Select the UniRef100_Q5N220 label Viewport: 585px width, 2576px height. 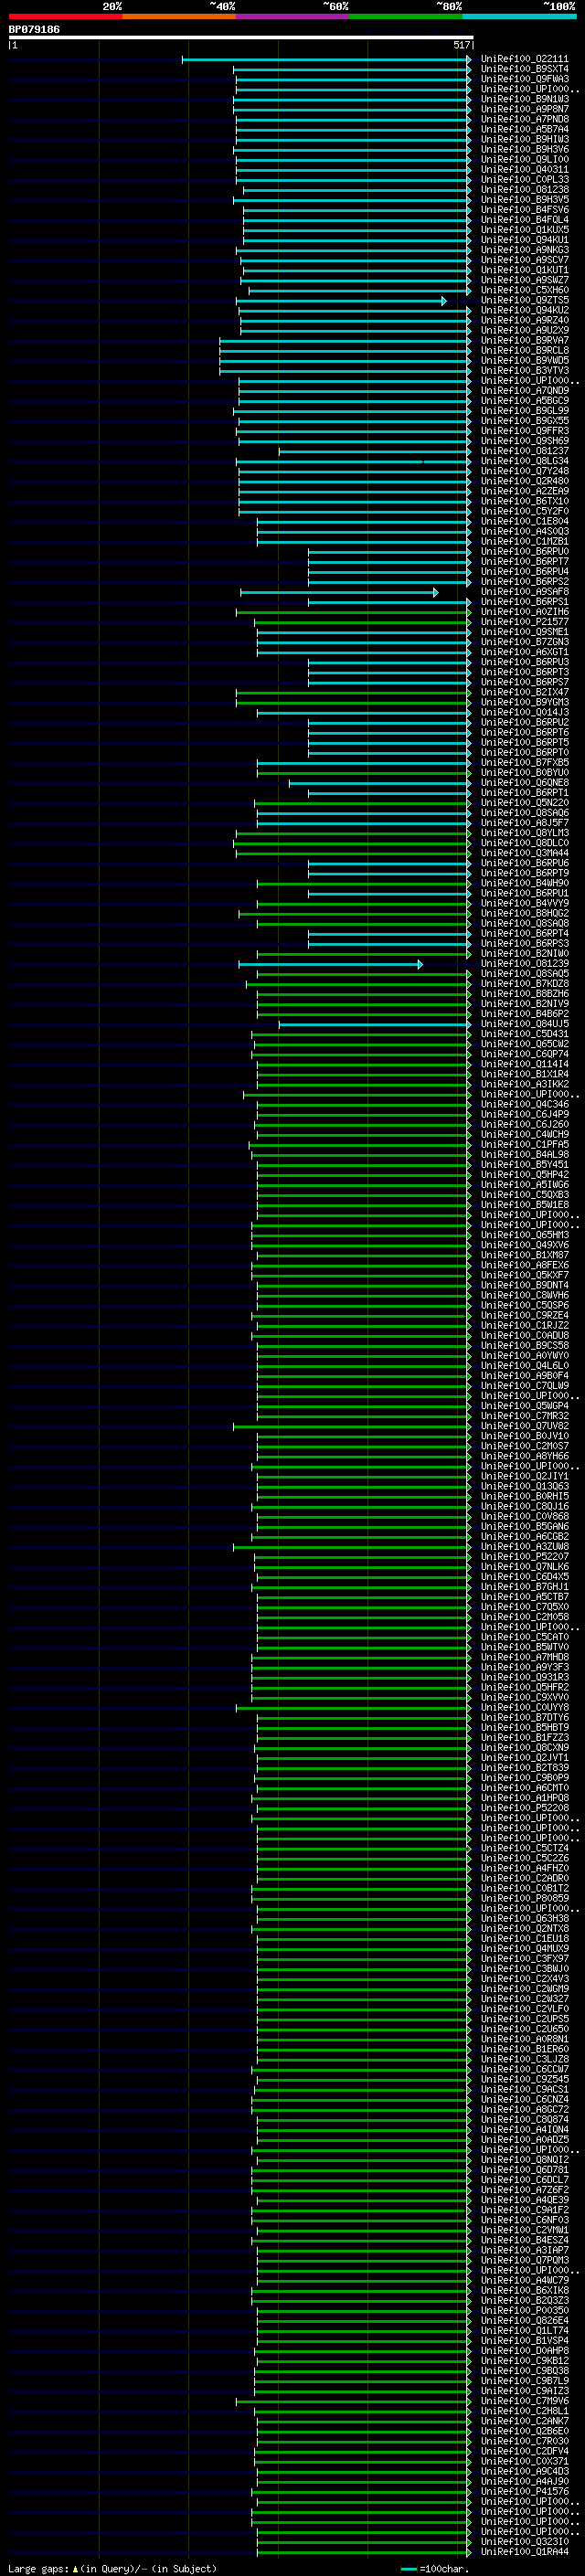point(524,803)
